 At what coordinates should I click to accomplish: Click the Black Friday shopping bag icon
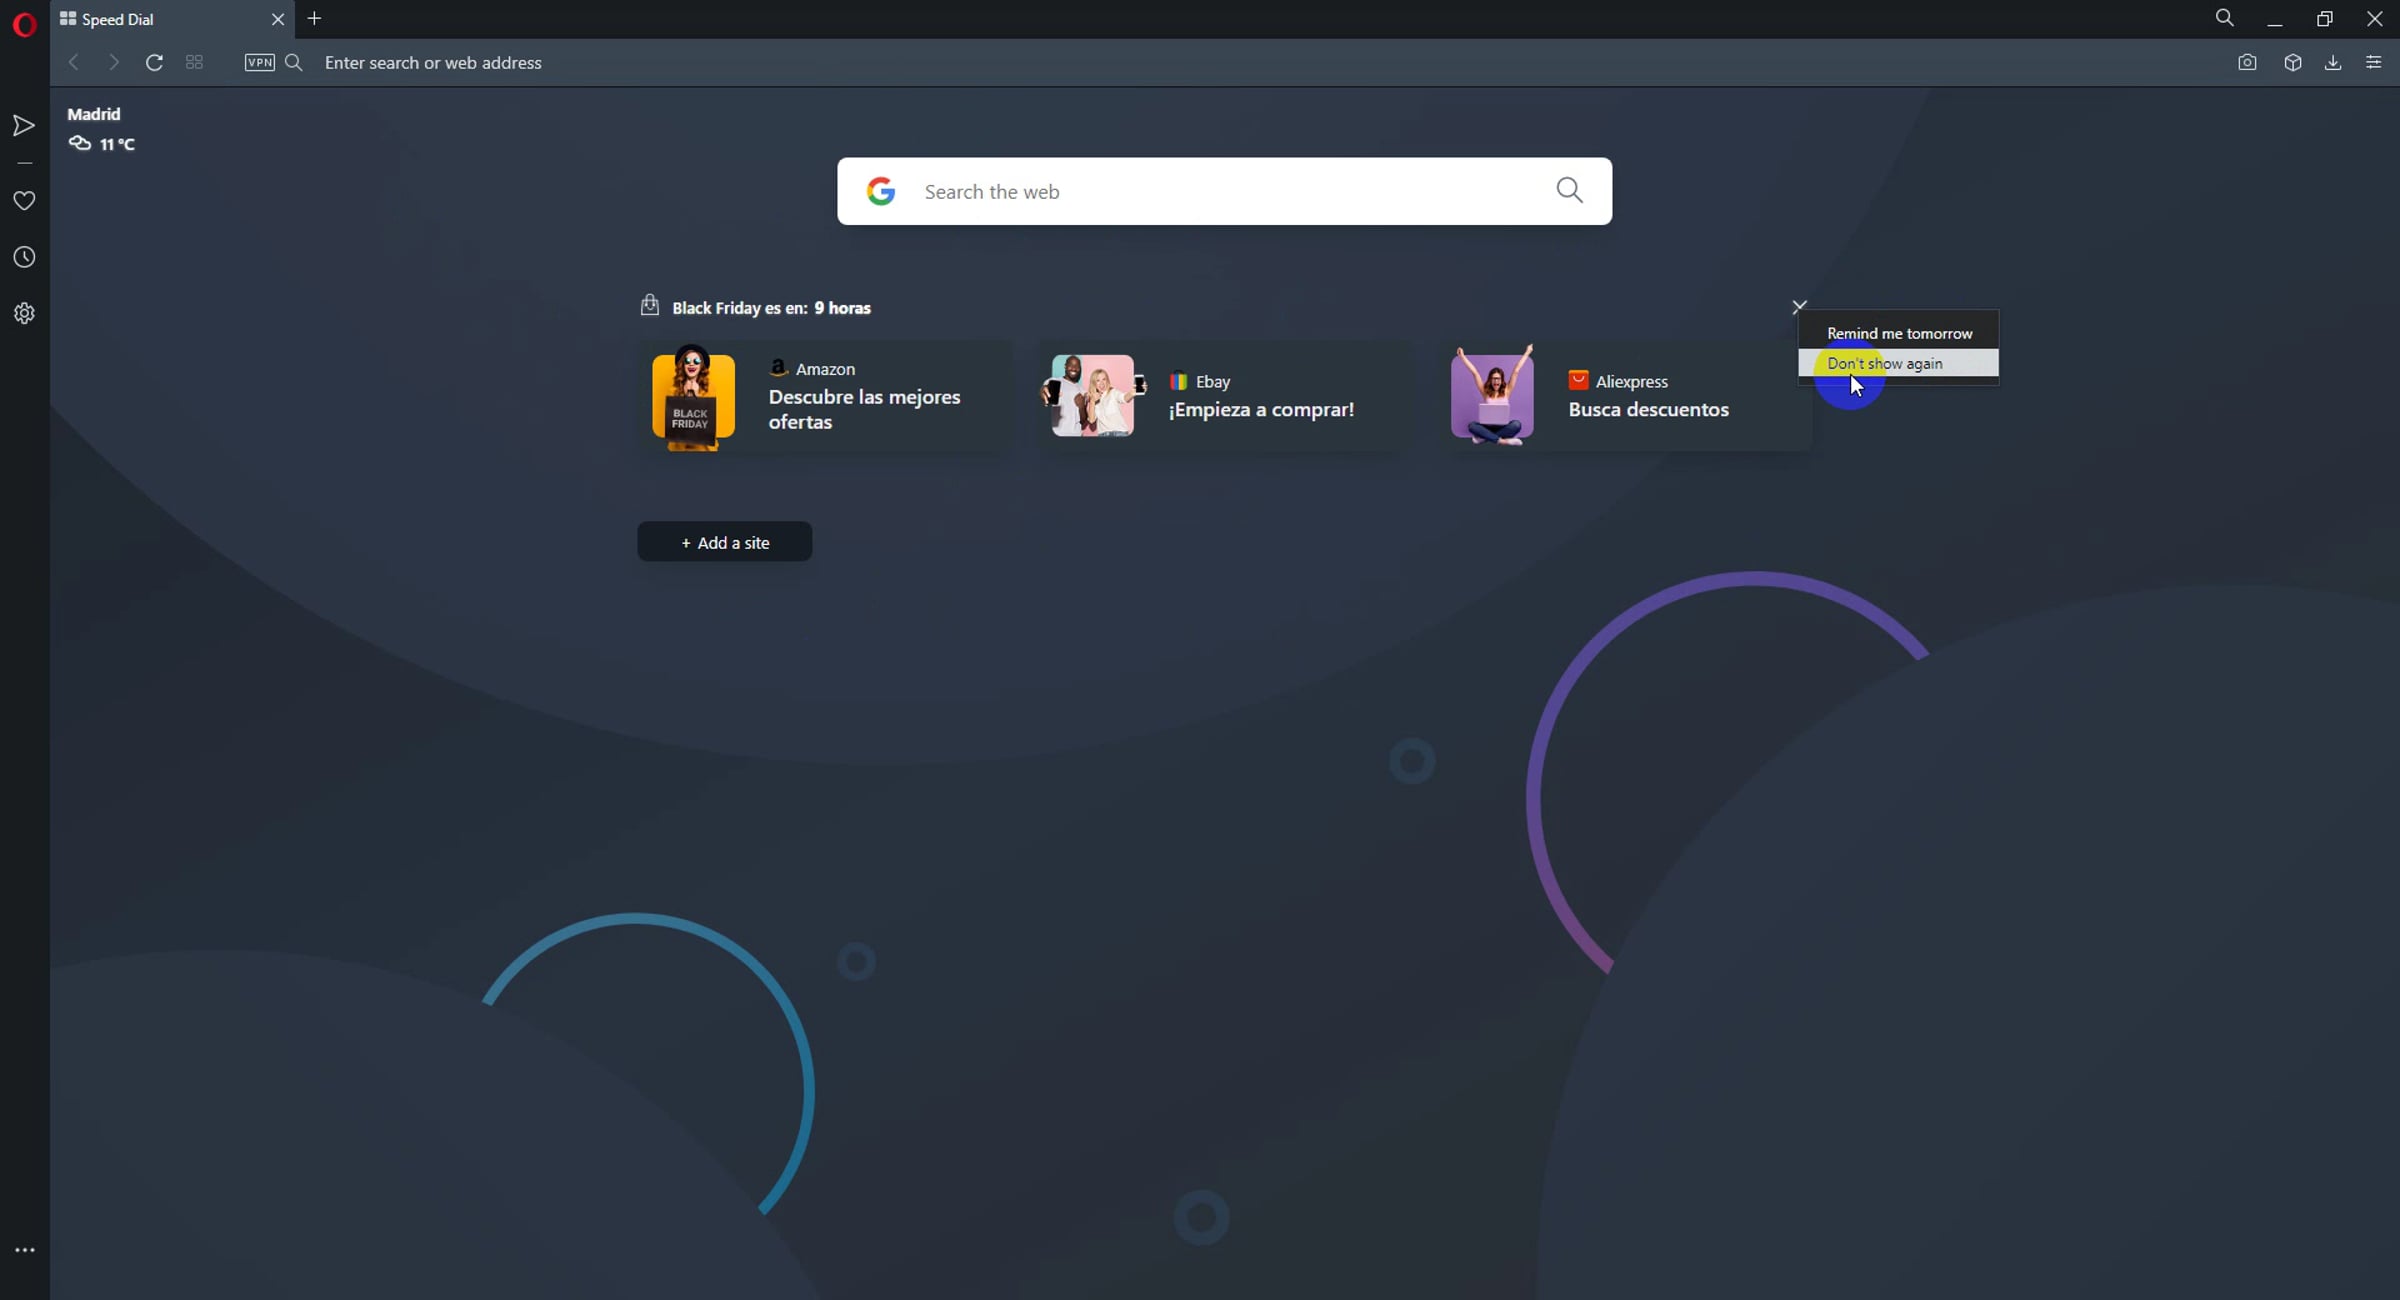coord(650,305)
